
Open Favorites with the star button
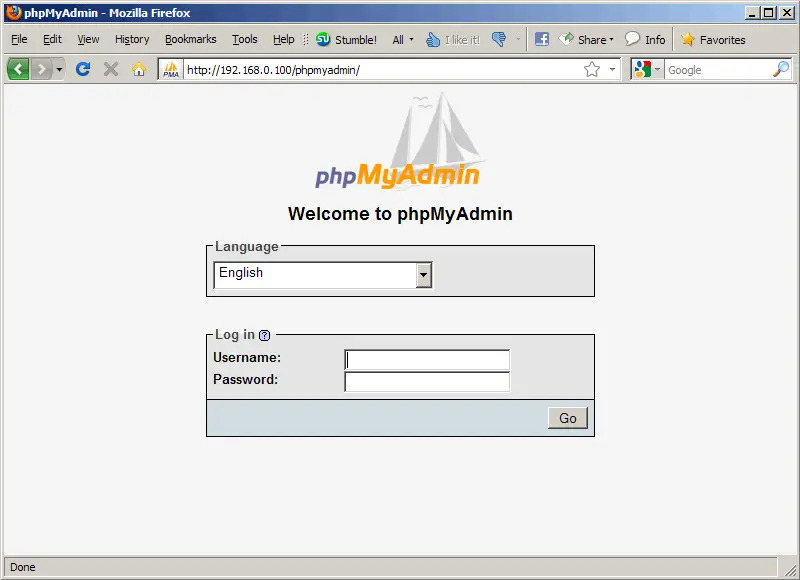[x=713, y=39]
